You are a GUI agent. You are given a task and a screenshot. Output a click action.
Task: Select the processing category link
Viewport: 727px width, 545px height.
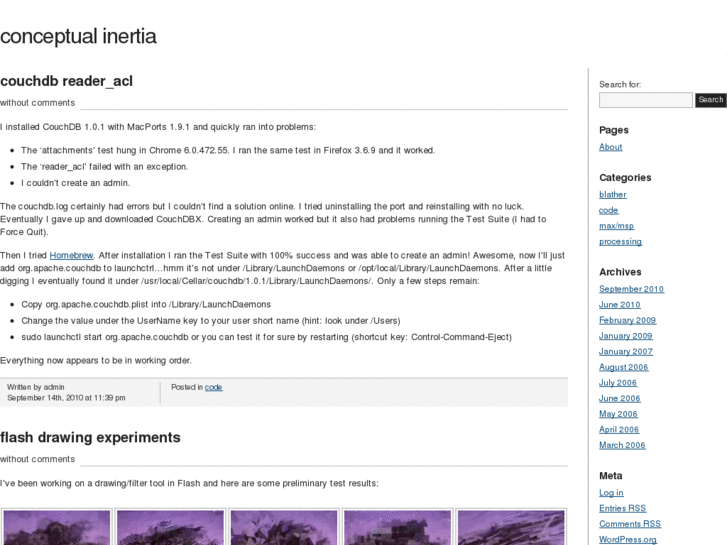pyautogui.click(x=620, y=241)
